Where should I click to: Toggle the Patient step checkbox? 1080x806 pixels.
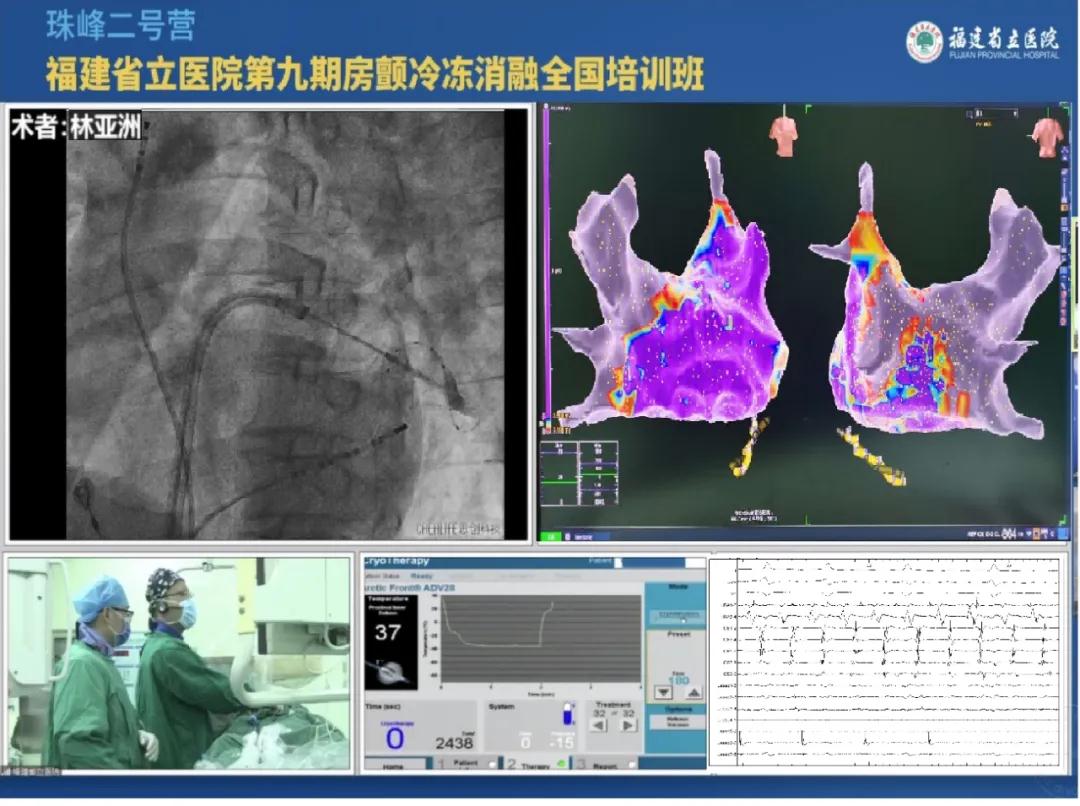click(x=492, y=766)
